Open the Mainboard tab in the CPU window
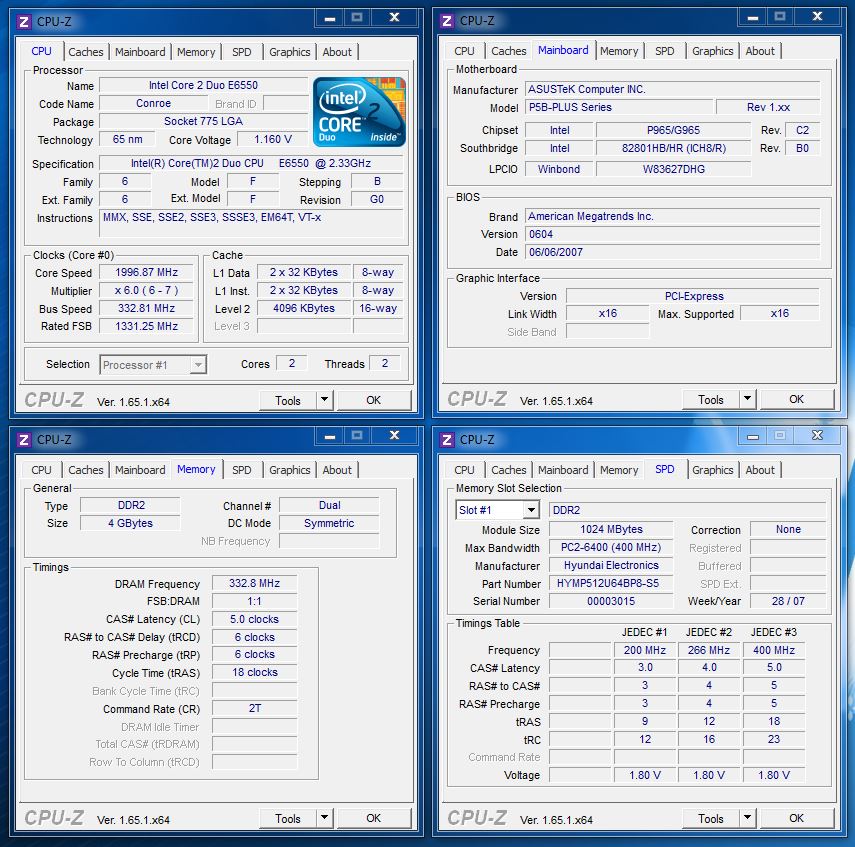 pyautogui.click(x=140, y=52)
